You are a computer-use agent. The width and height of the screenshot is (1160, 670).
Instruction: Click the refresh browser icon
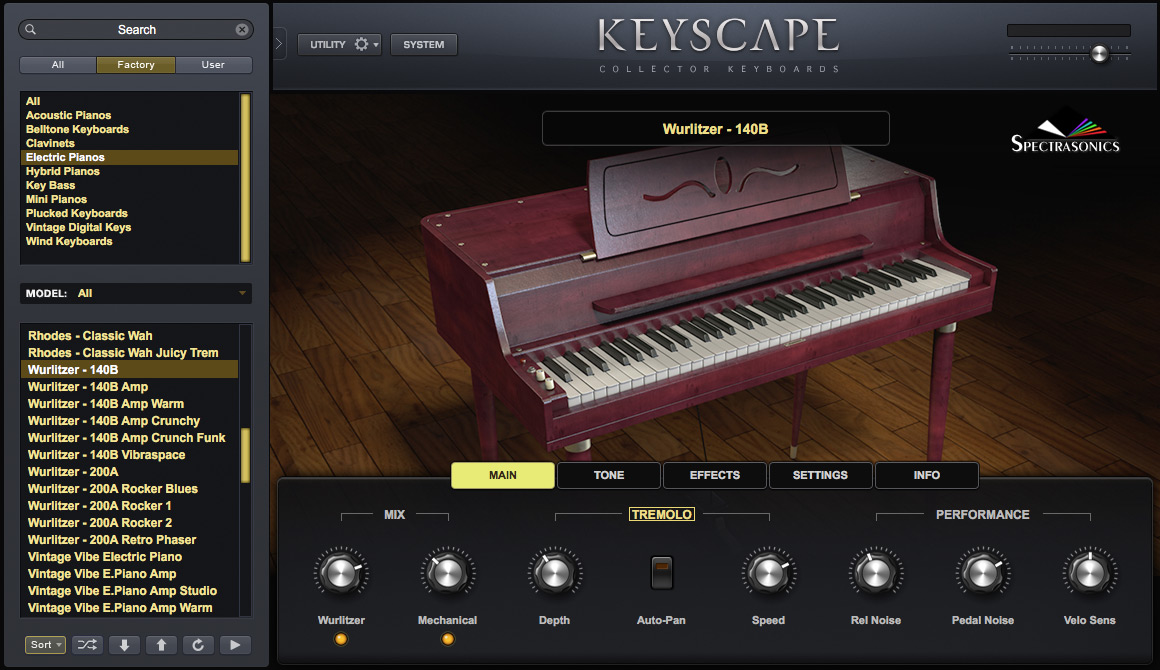tap(198, 645)
